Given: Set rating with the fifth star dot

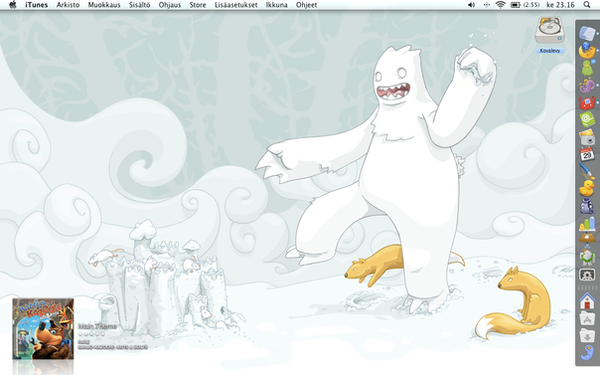Looking at the screenshot, I should click(x=102, y=334).
